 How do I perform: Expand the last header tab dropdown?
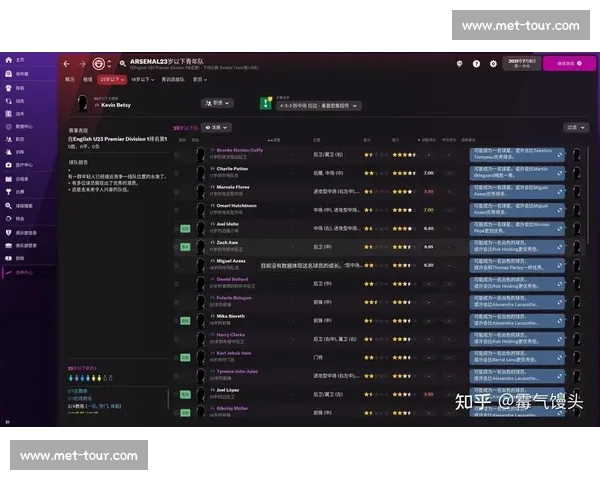[x=200, y=80]
